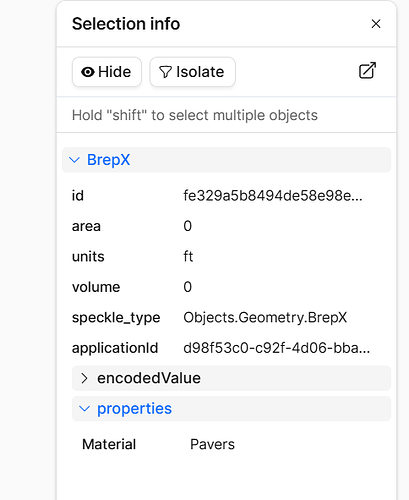This screenshot has width=409, height=500.
Task: Click the volume value
Action: [187, 287]
